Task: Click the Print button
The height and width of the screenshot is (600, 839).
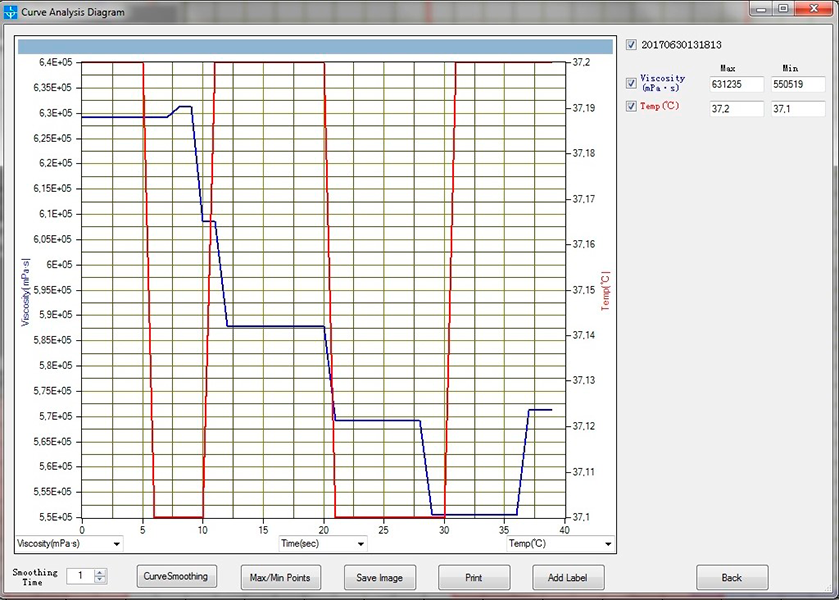Action: [x=474, y=578]
